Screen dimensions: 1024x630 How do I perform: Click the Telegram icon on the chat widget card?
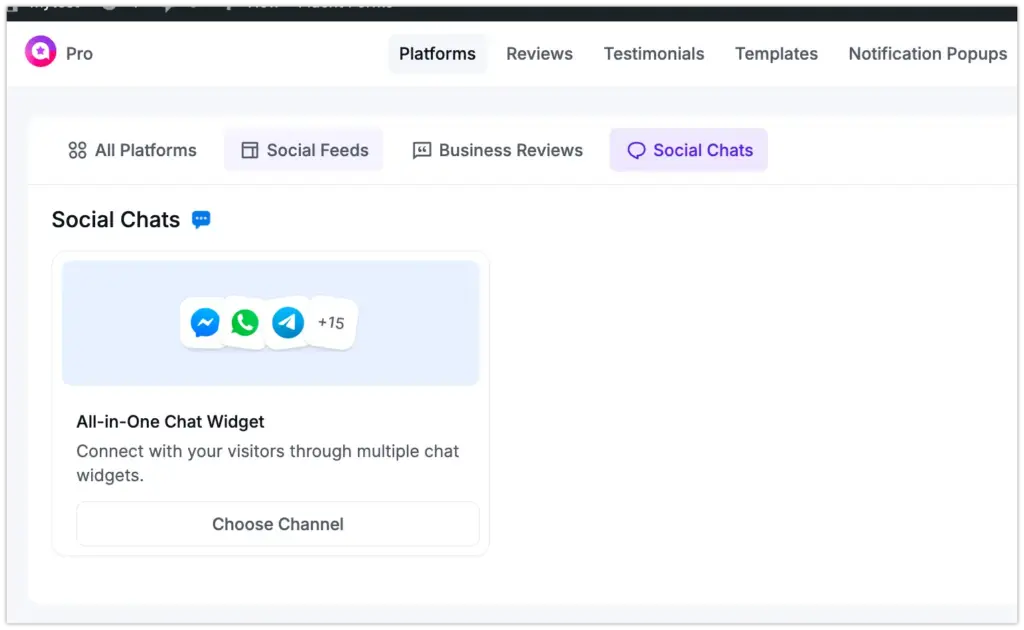click(287, 322)
